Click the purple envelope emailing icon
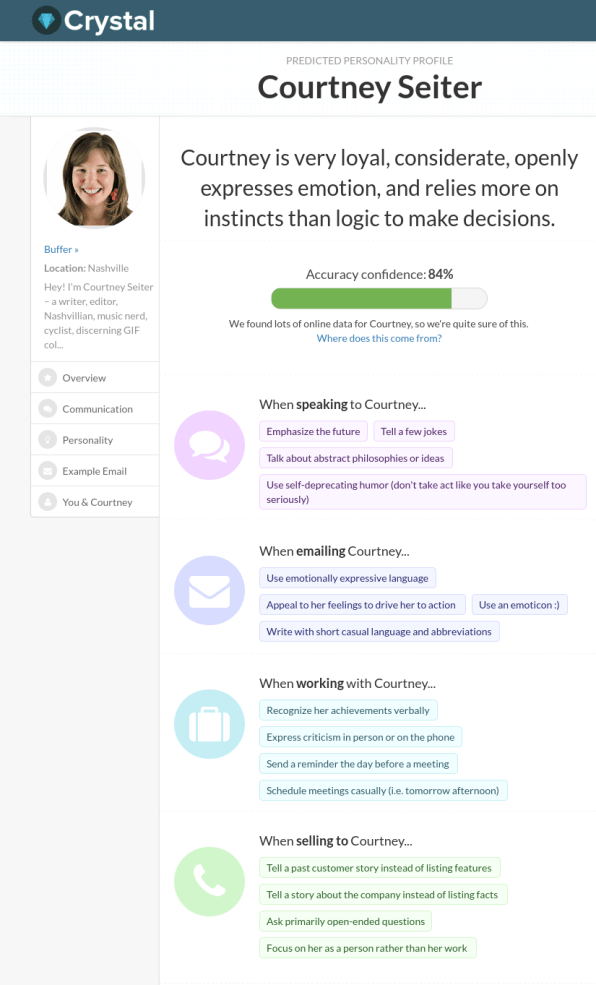Screen dimensions: 596x985 (209, 590)
